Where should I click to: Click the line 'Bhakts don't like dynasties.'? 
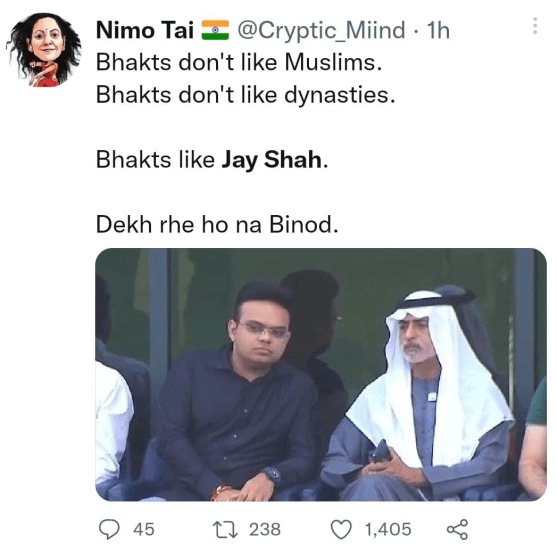point(246,95)
